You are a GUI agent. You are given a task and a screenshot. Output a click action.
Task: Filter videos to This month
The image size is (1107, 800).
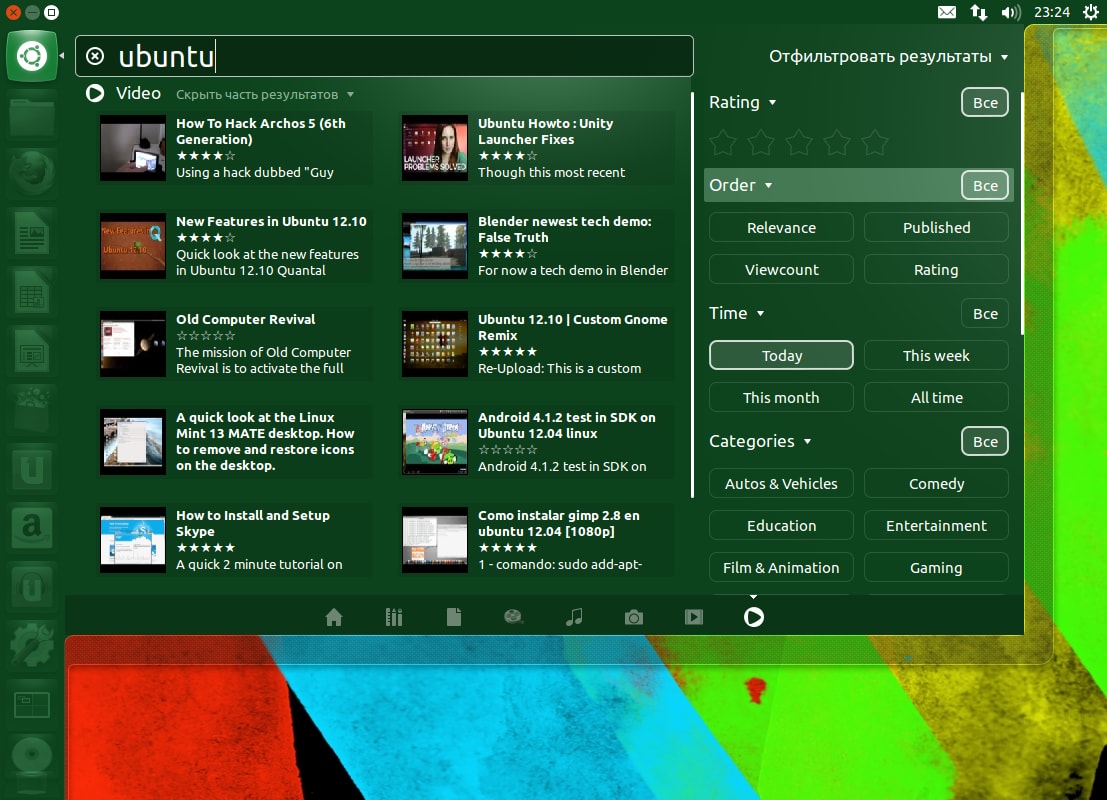(x=782, y=398)
